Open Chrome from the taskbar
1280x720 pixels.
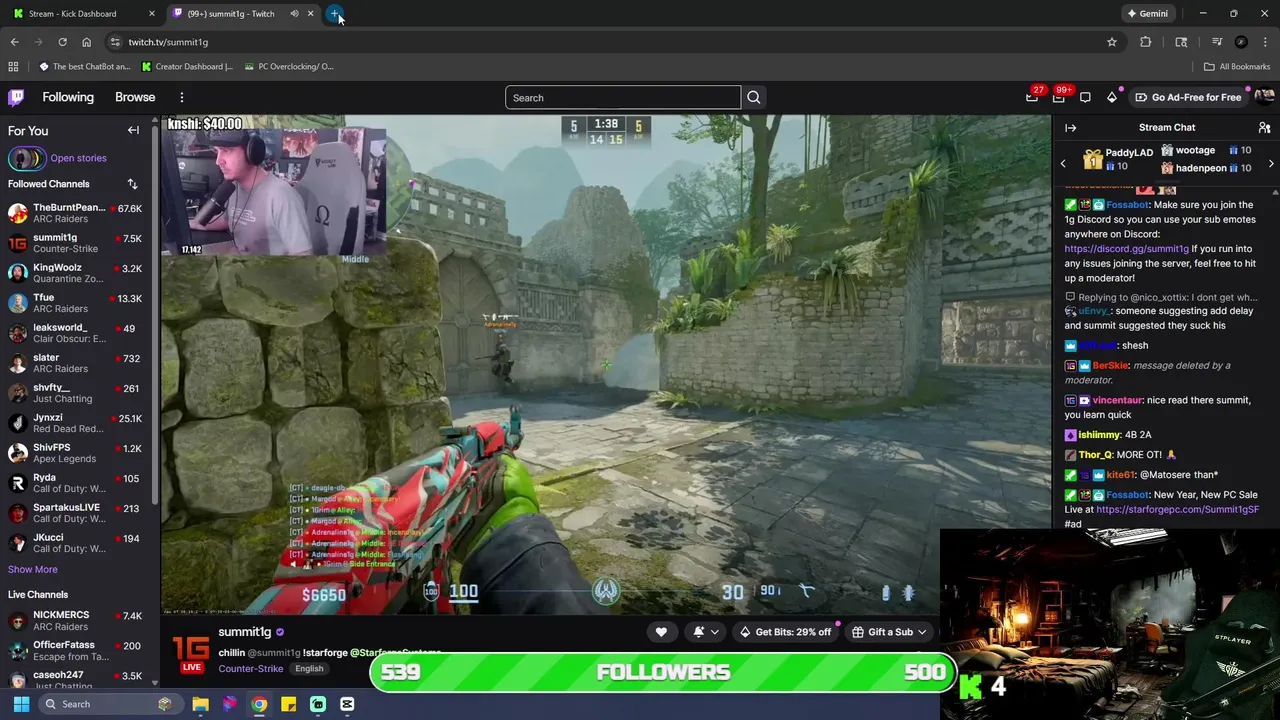pos(259,704)
